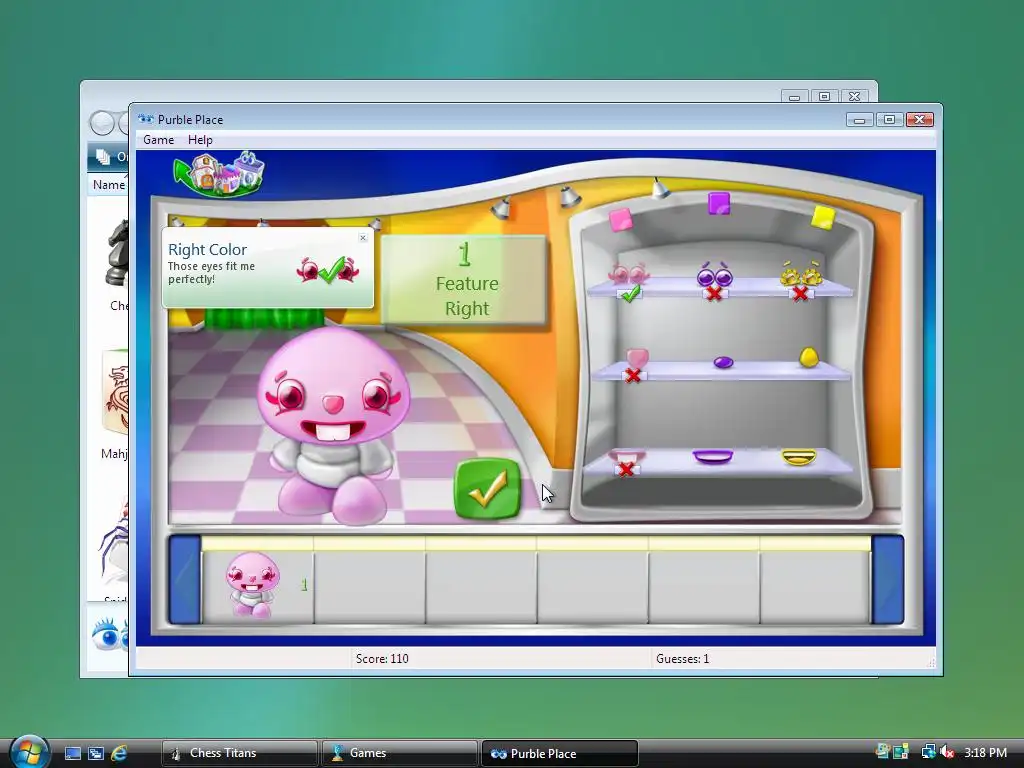Click the village home icon with green arrow
1024x768 pixels.
(x=219, y=174)
